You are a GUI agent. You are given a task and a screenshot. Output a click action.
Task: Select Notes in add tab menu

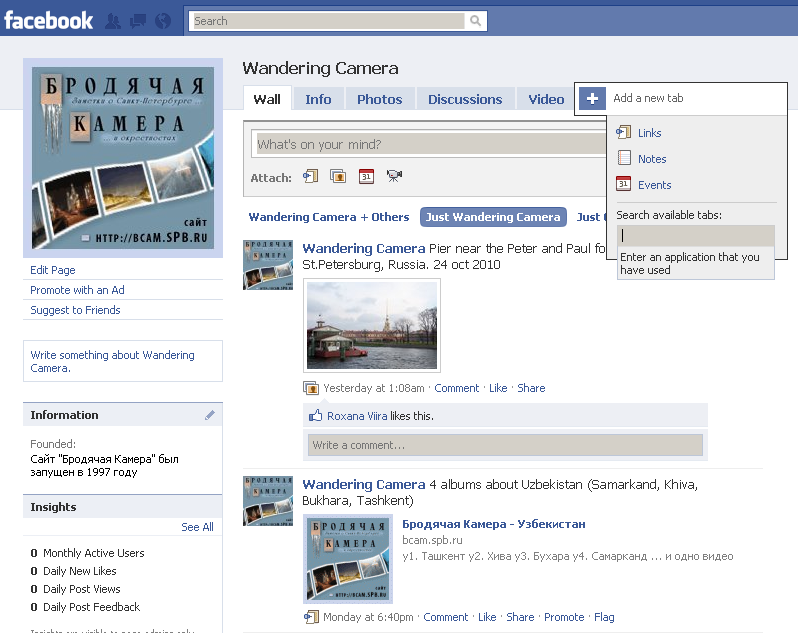652,159
